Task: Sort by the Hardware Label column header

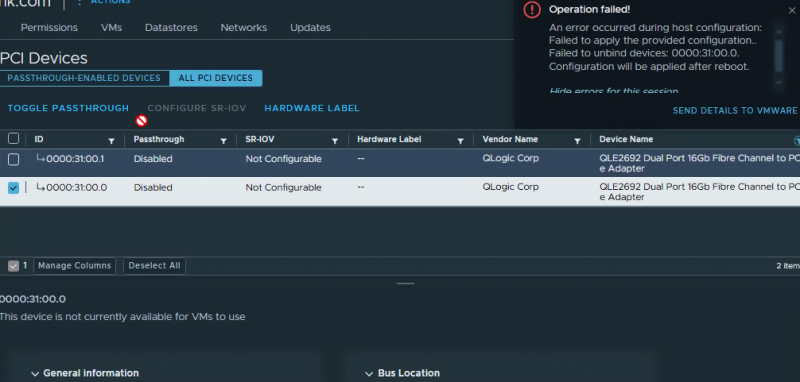Action: (389, 139)
